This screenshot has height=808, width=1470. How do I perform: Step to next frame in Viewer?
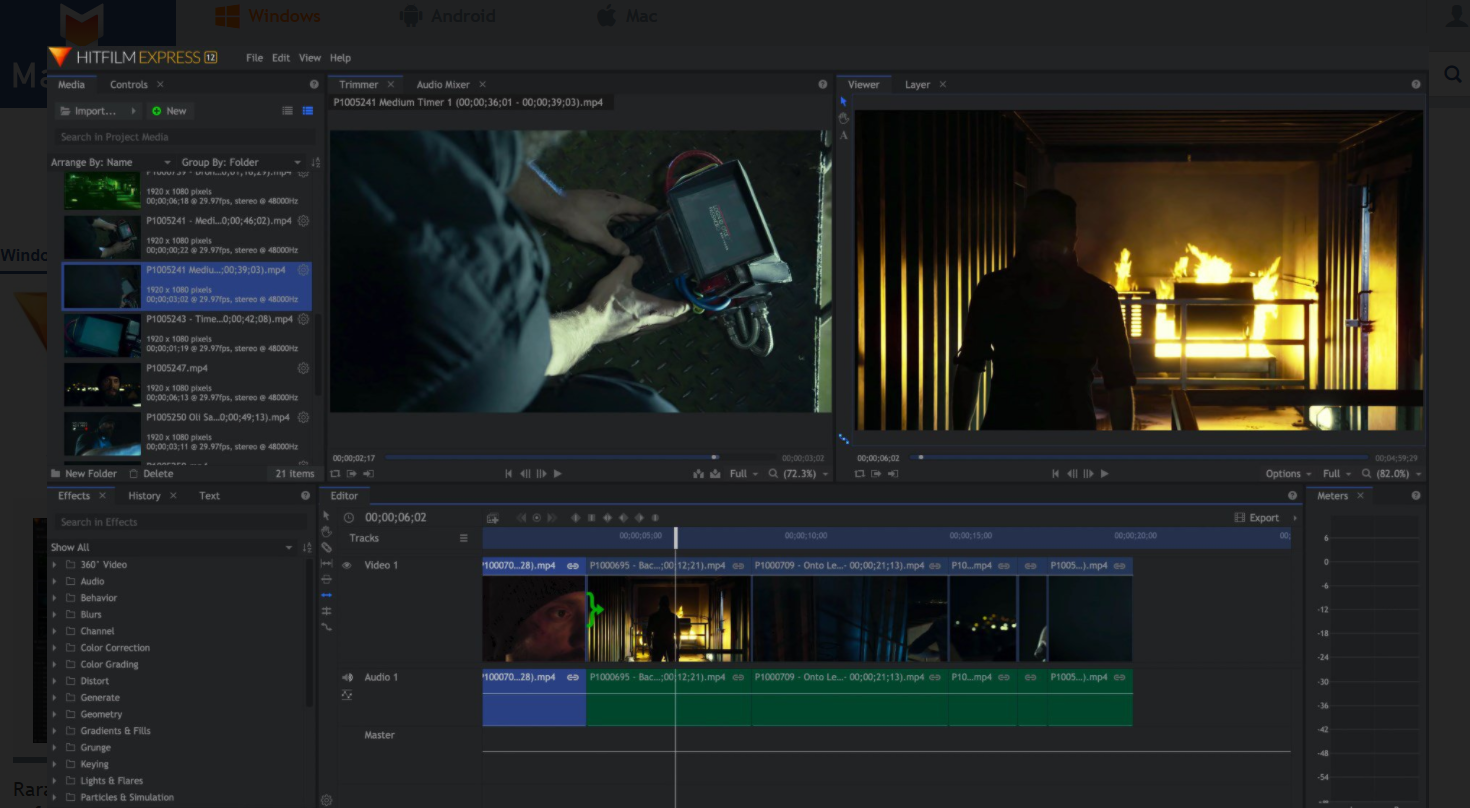click(1088, 474)
